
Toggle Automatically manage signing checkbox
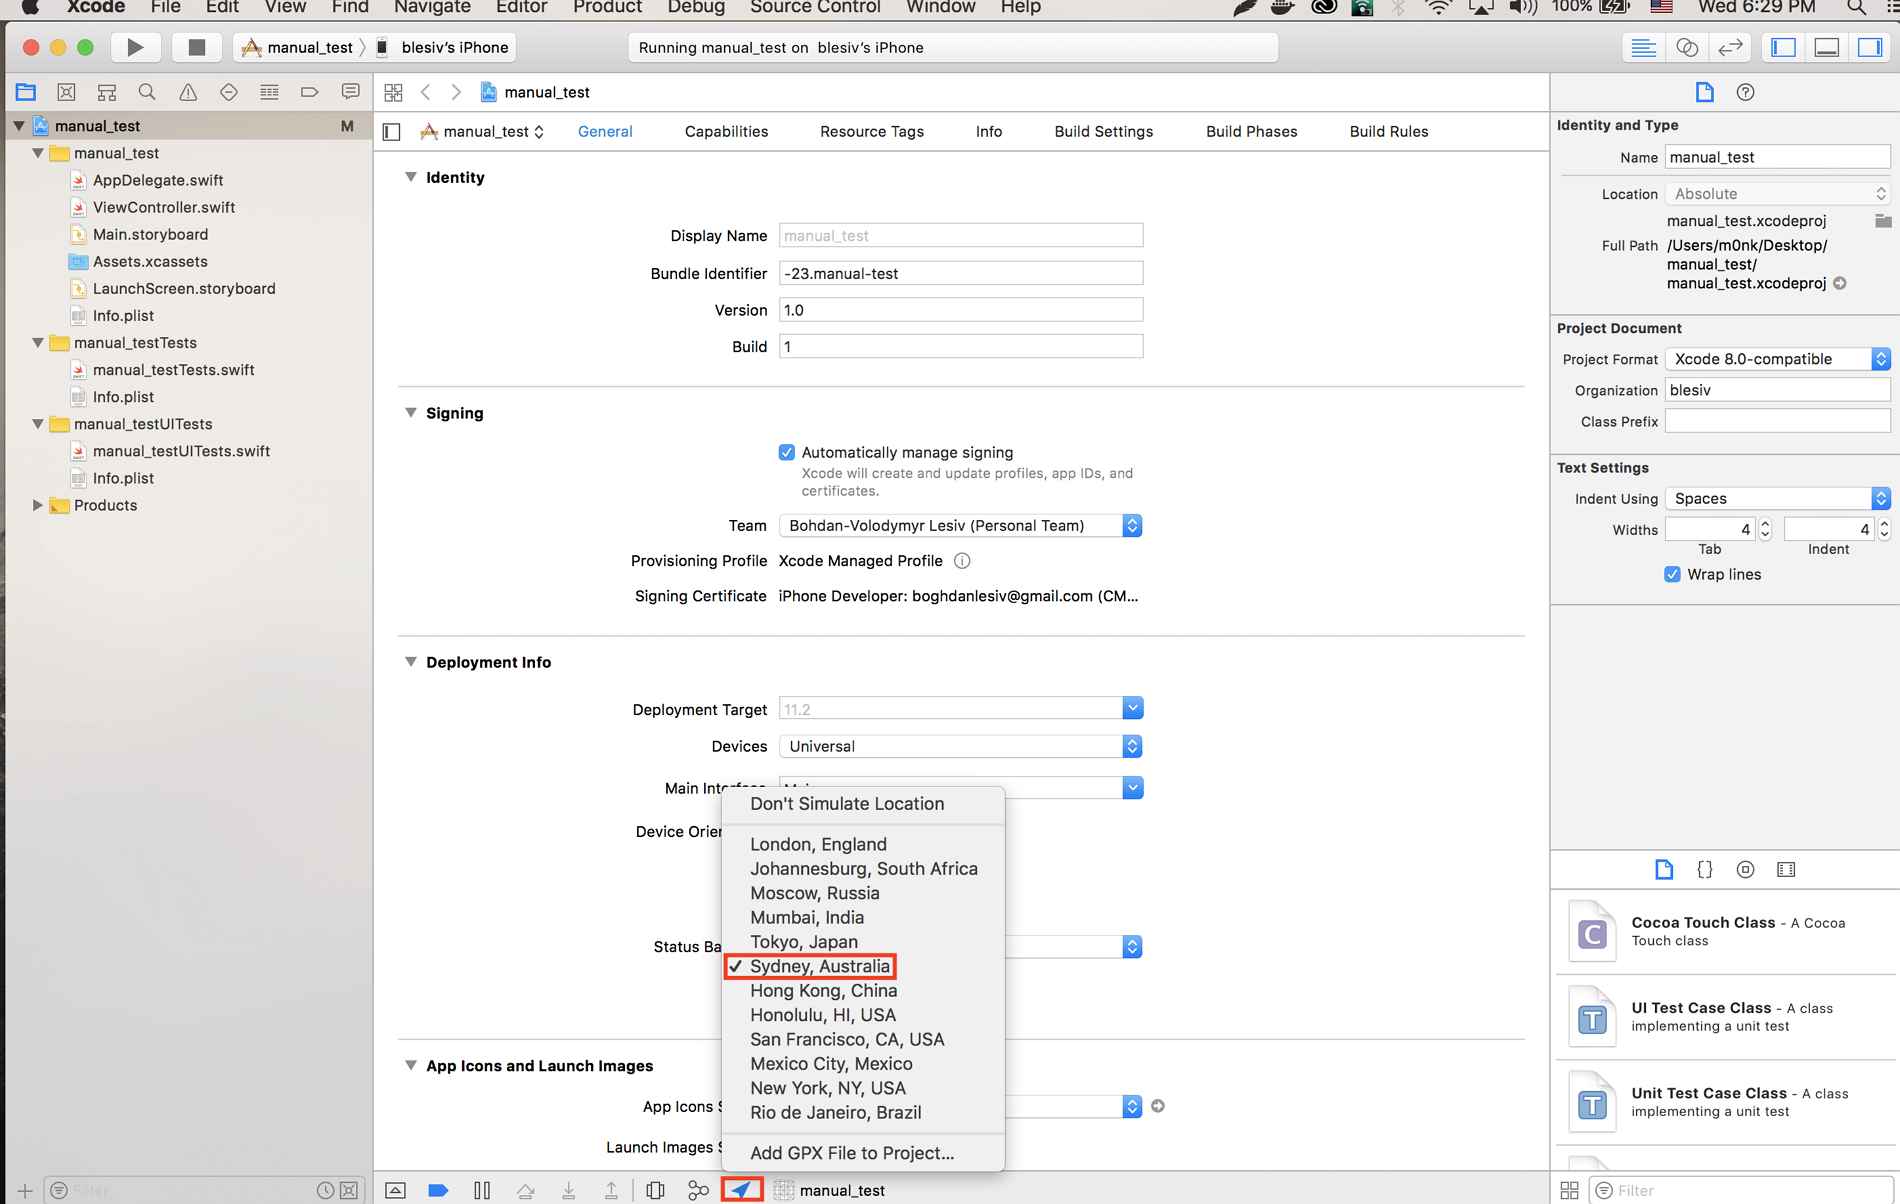point(787,452)
